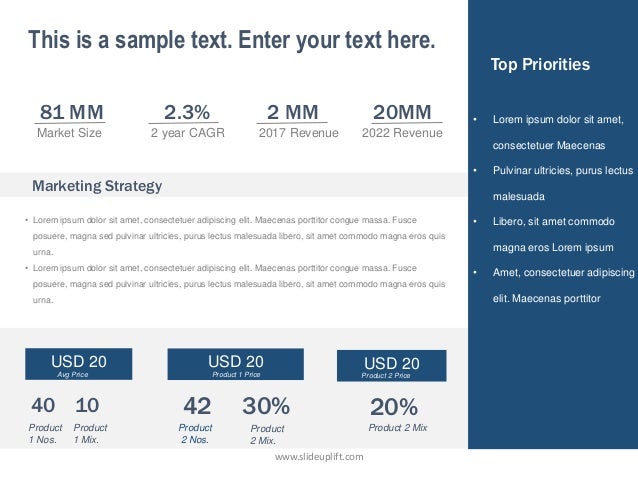
Task: Select the USD 20 Product 1 Price box
Action: pos(236,364)
